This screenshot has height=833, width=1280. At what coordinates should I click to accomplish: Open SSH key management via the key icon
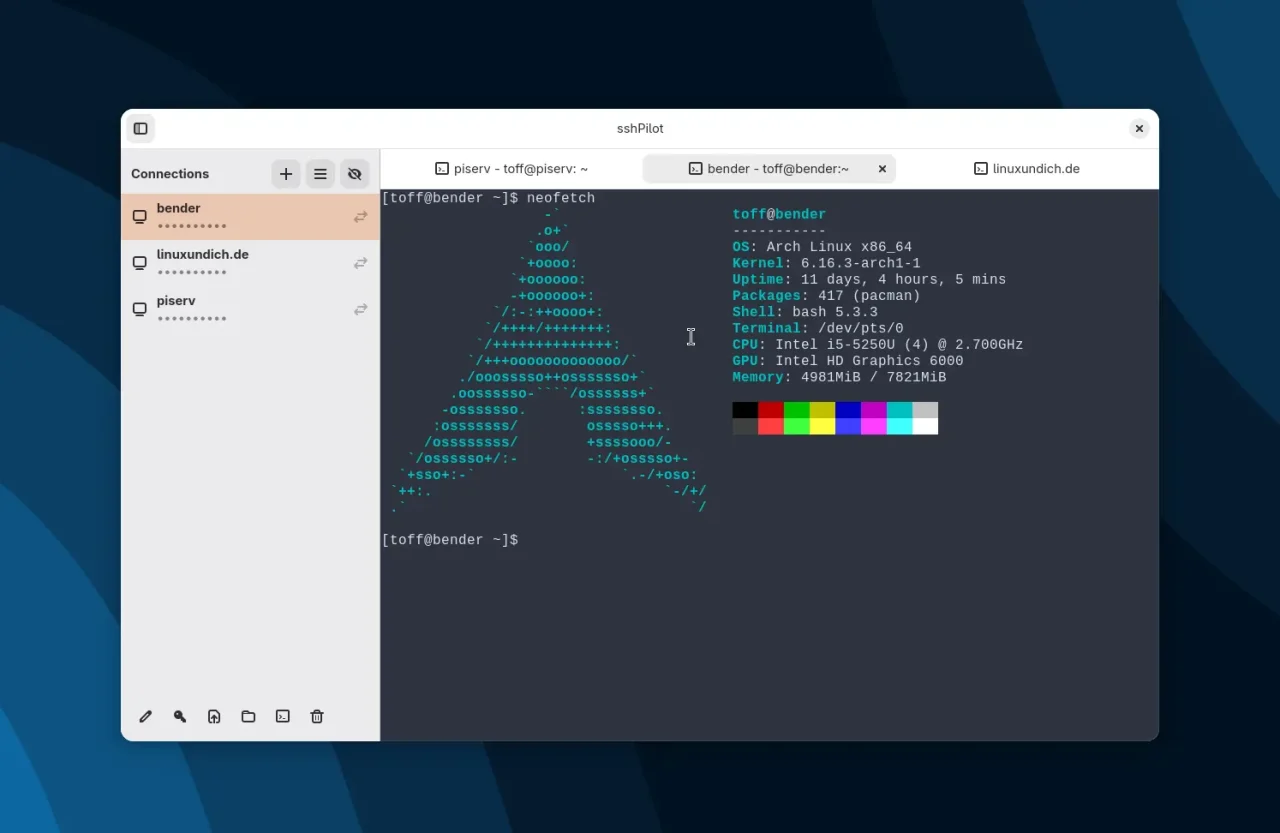point(180,716)
